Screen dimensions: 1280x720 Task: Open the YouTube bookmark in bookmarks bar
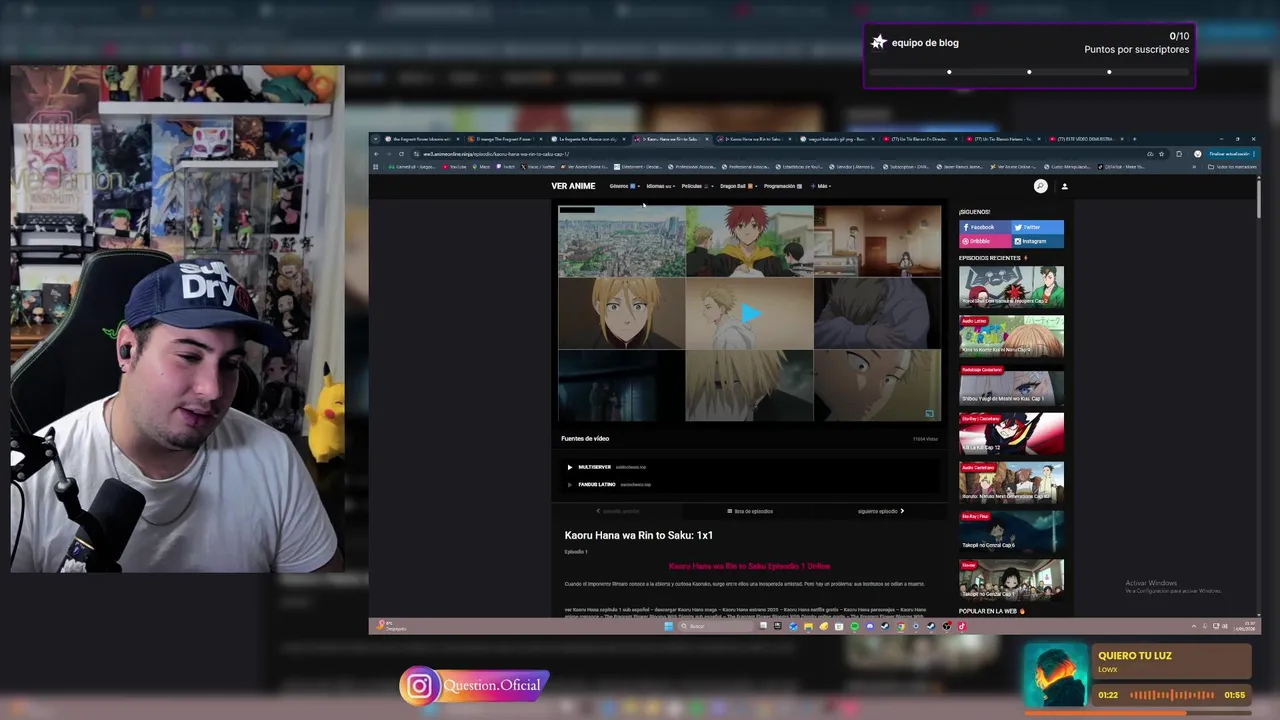[455, 166]
